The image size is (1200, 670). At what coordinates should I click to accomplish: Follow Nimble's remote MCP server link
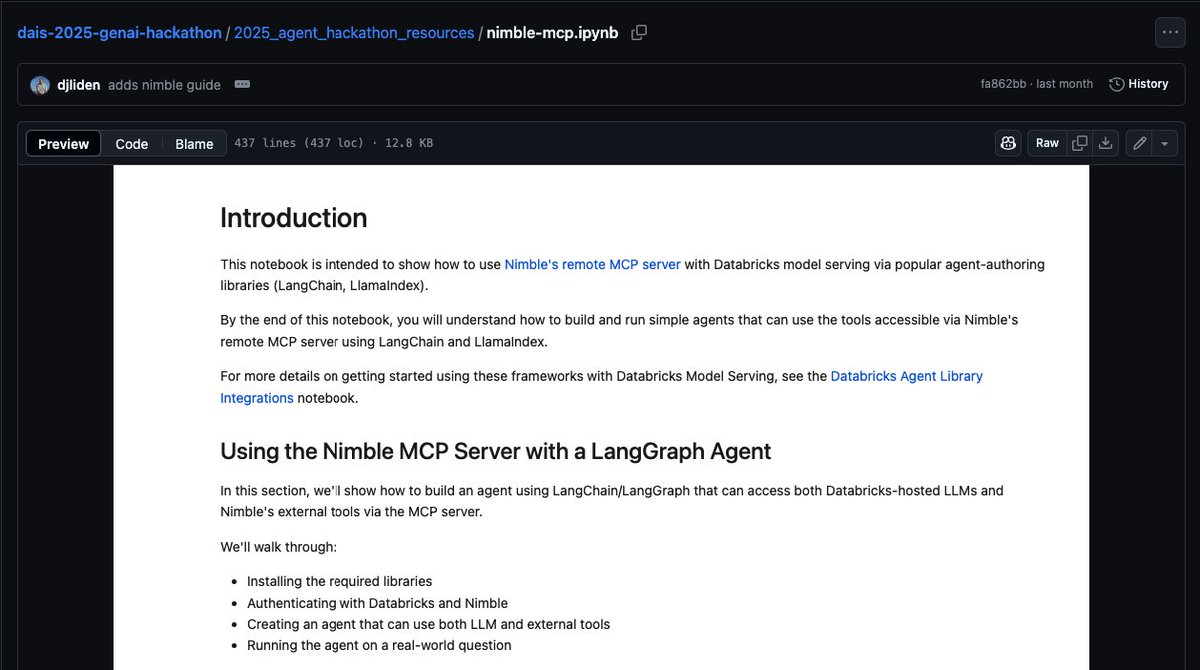[592, 265]
